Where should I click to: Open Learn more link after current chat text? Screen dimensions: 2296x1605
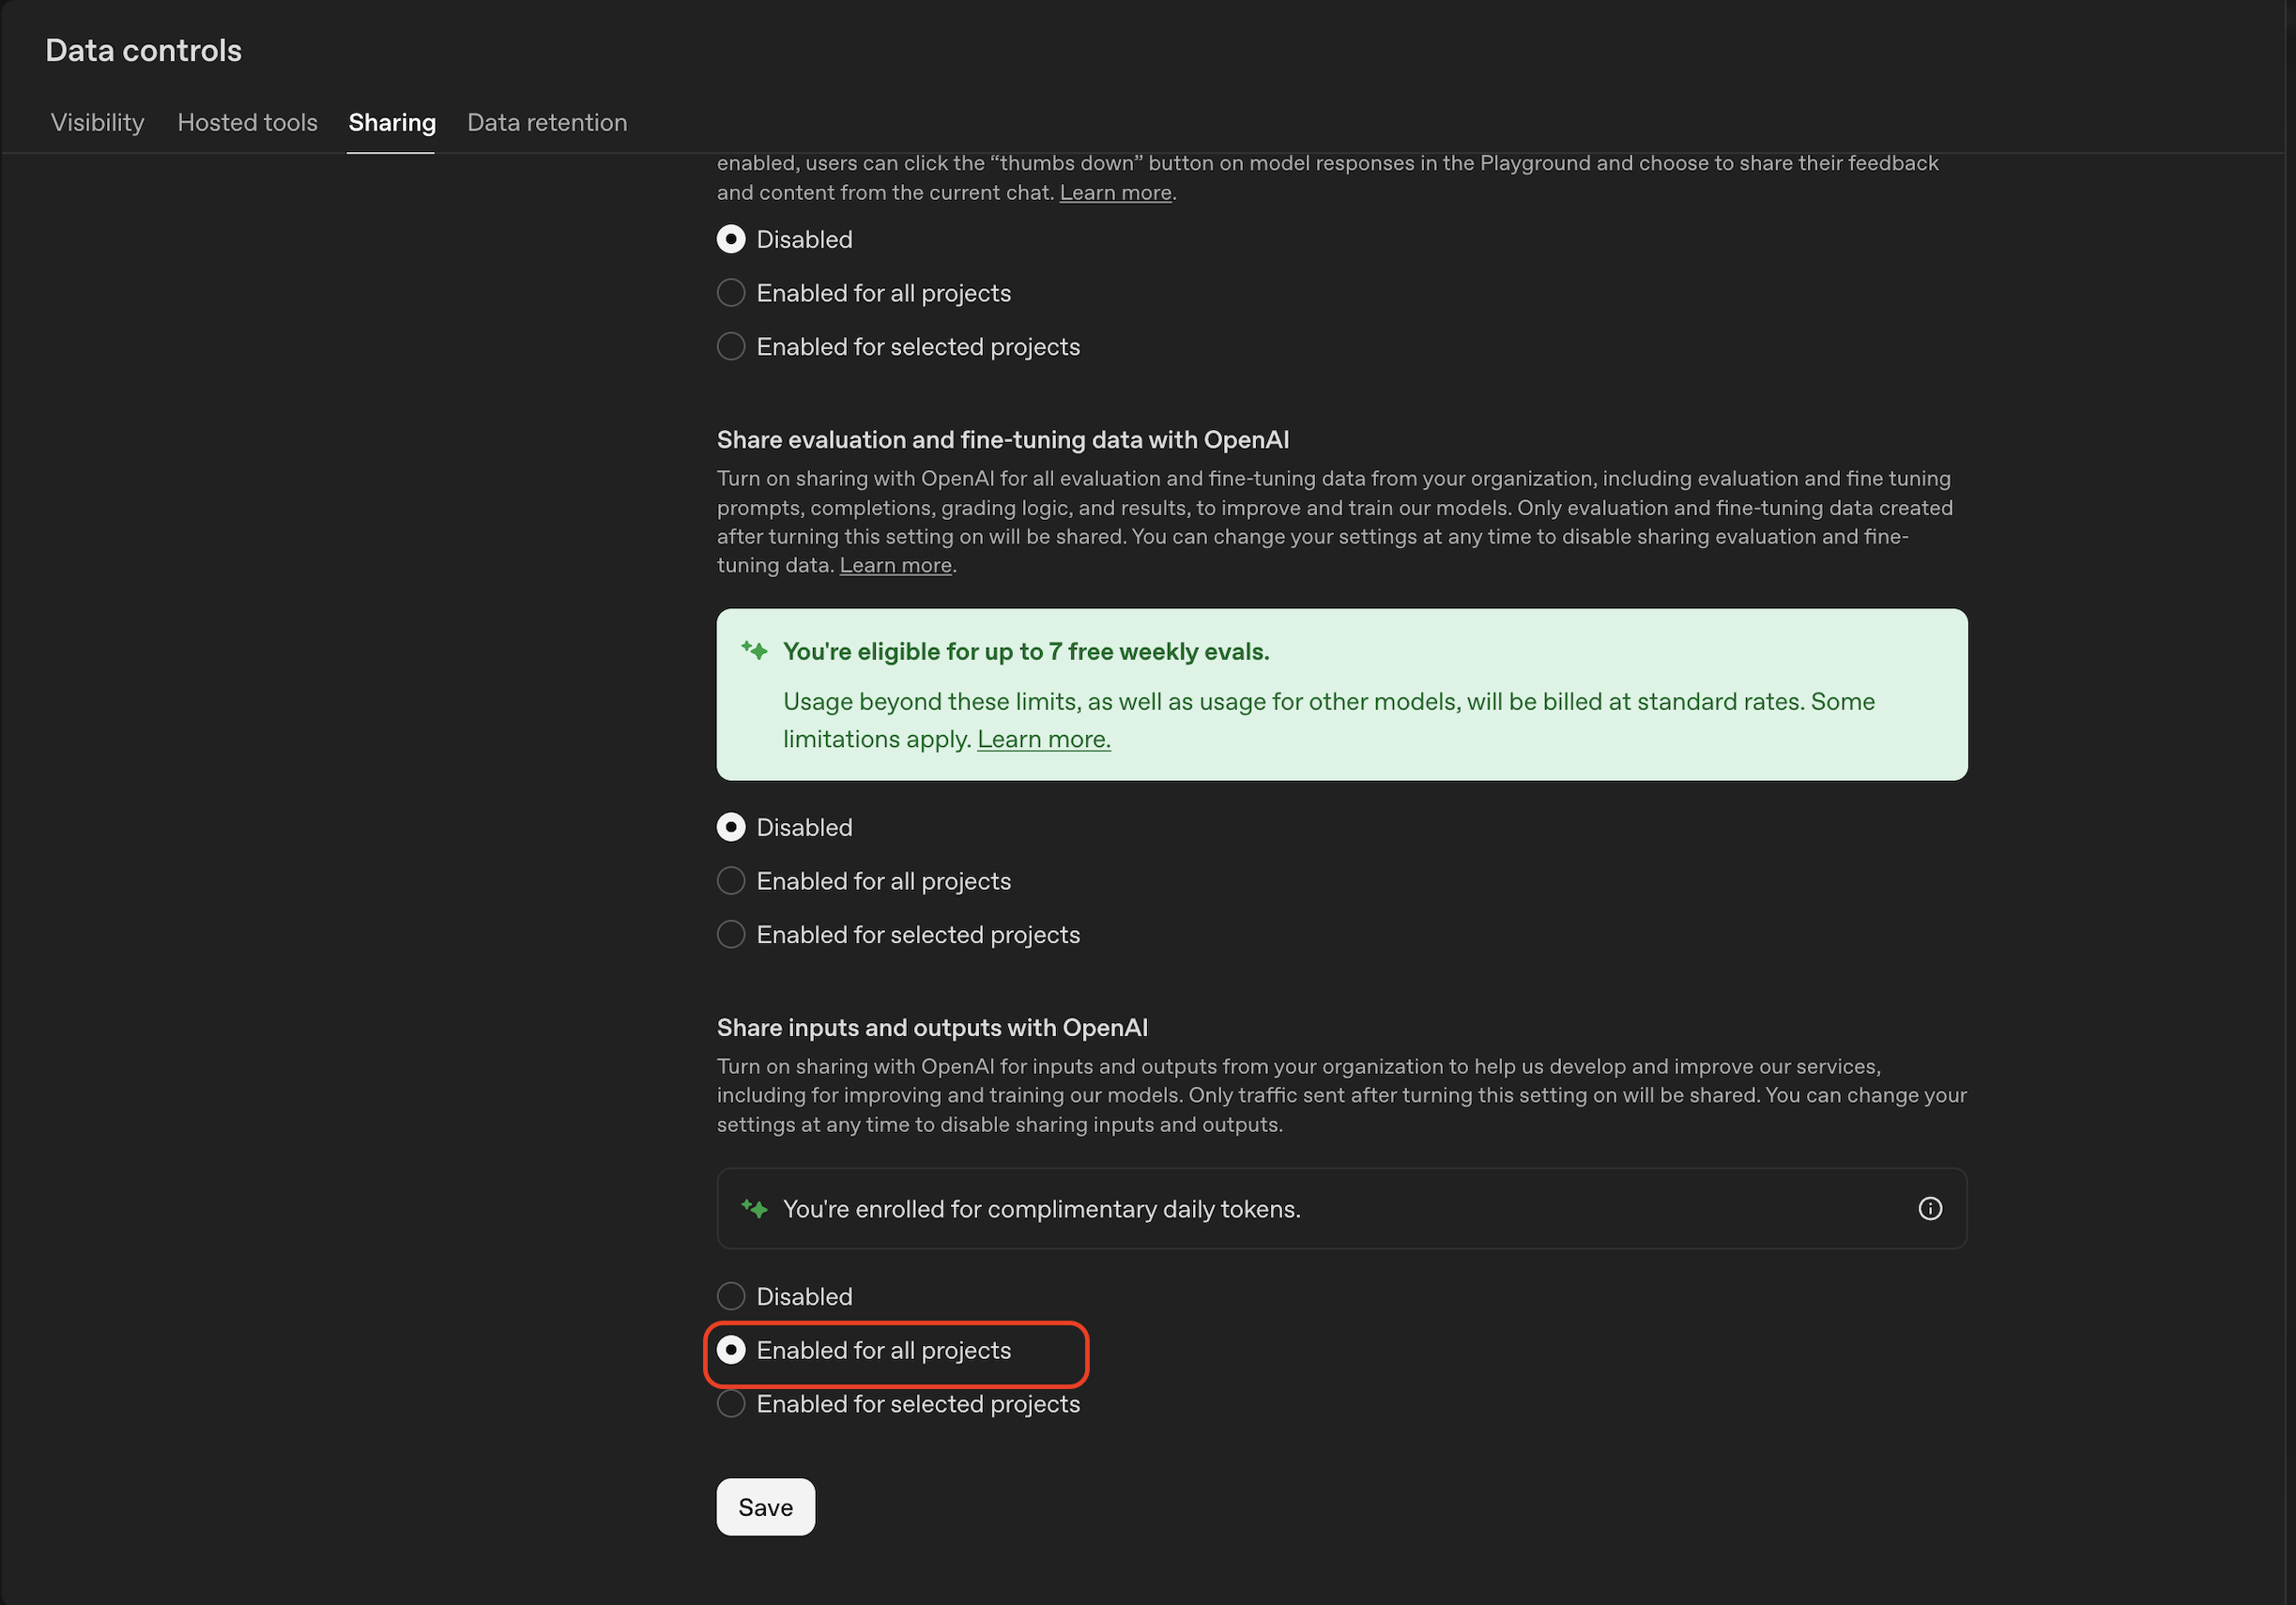click(1115, 192)
